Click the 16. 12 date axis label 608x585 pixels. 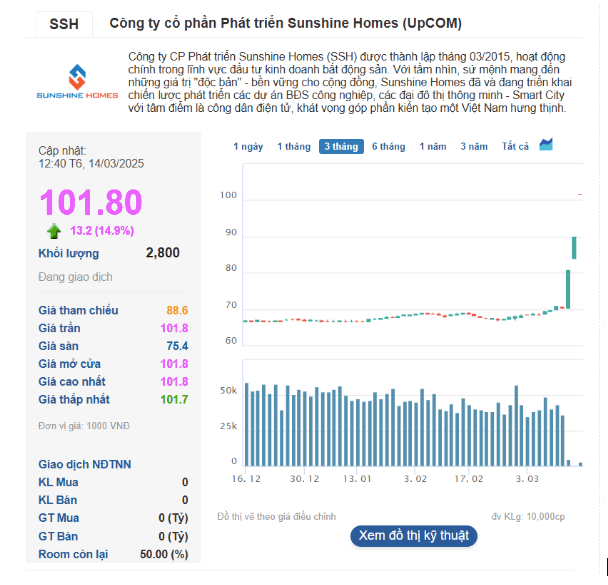coord(246,479)
